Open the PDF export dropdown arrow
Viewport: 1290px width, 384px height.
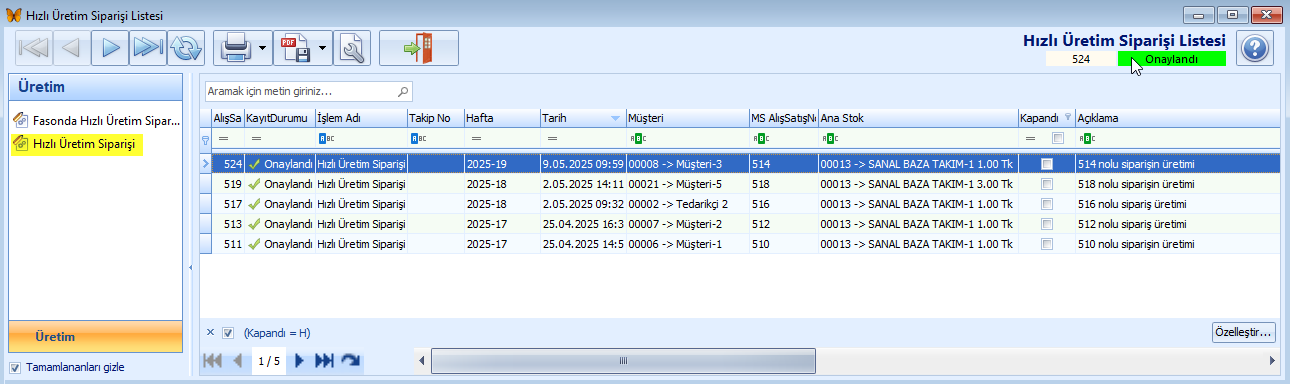(324, 47)
